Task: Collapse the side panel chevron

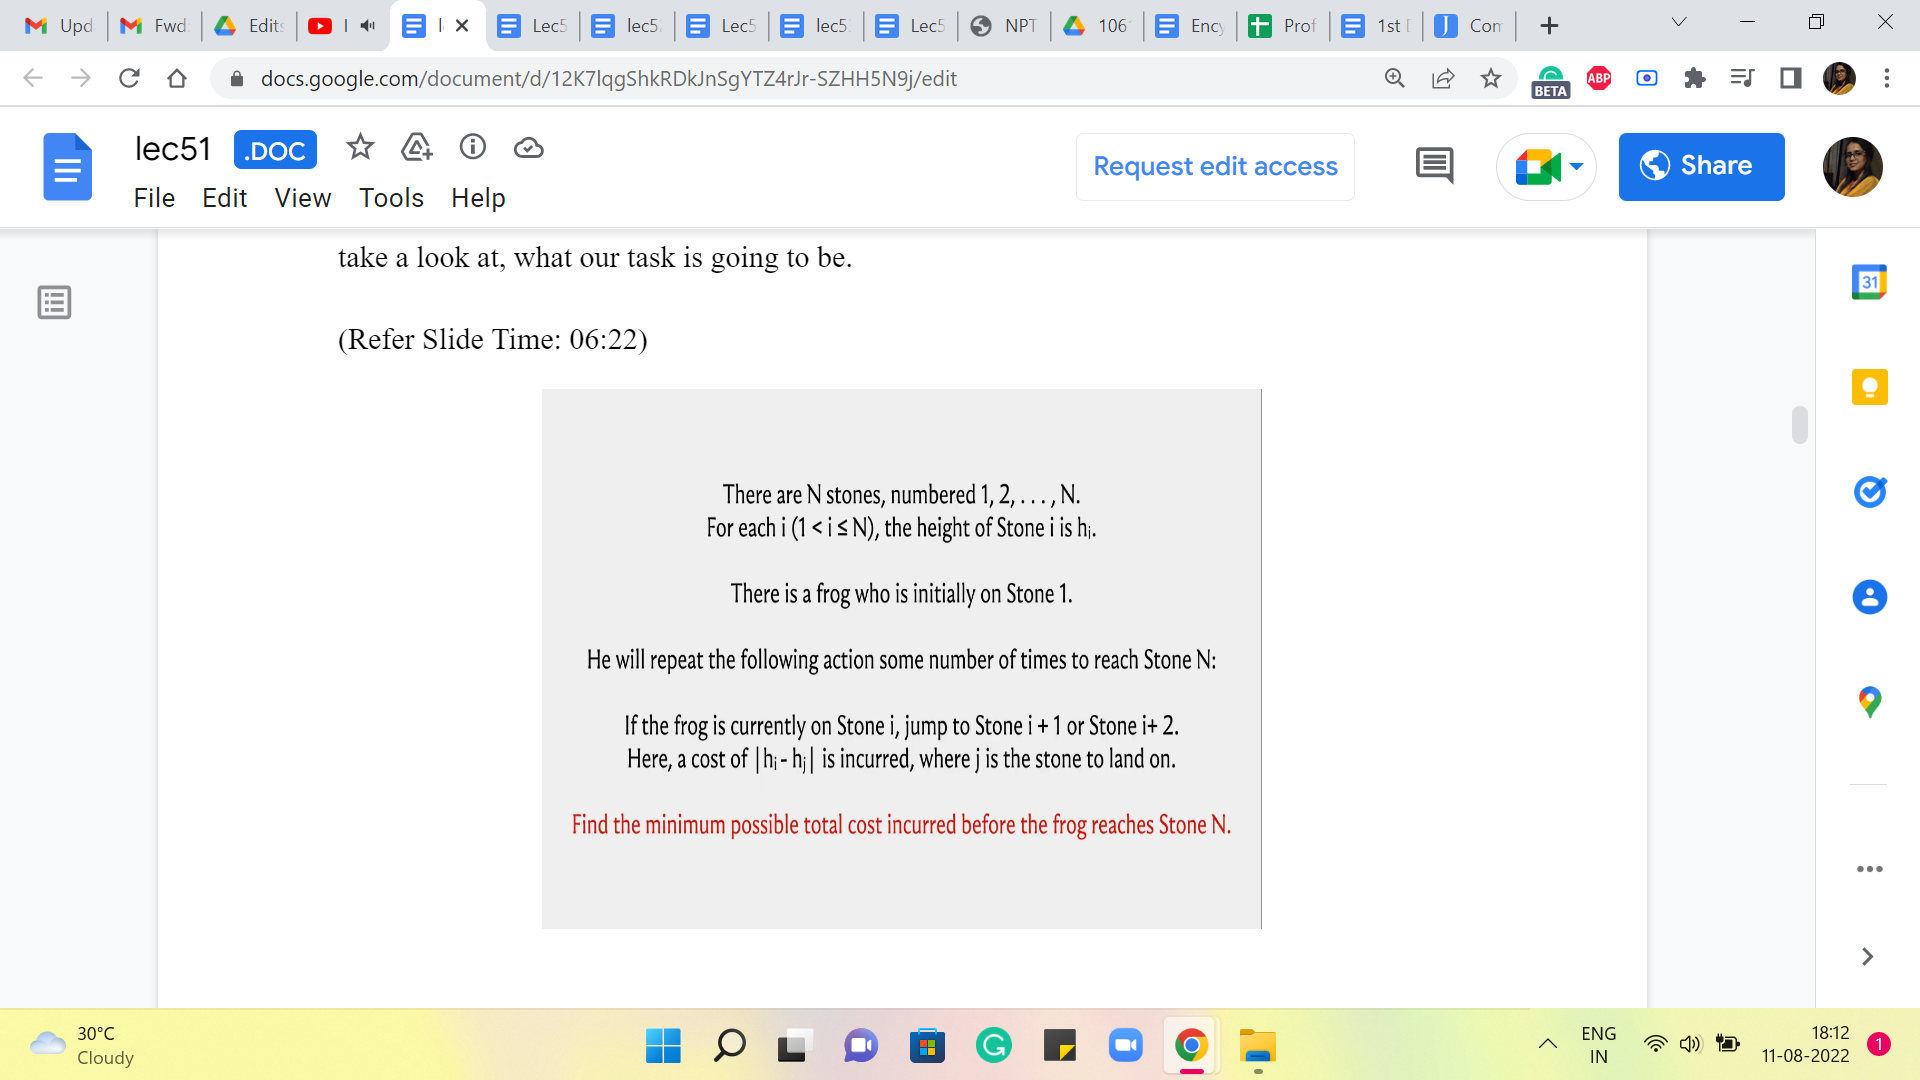Action: coord(1866,957)
